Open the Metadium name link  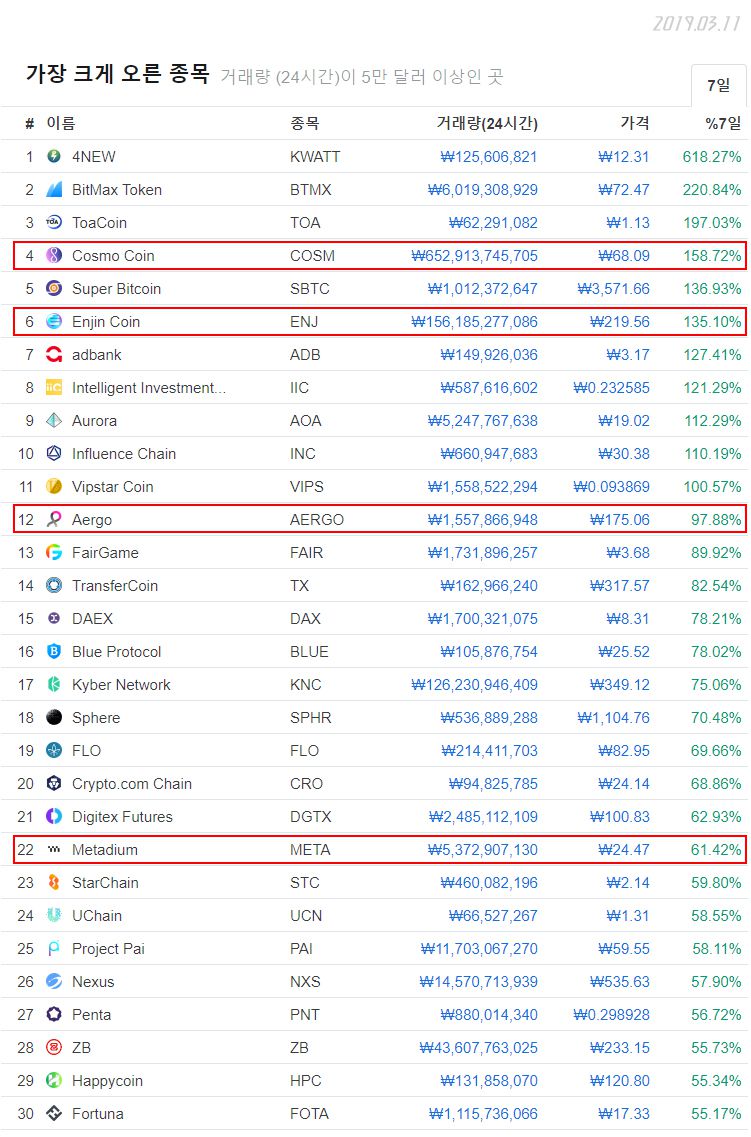[104, 850]
